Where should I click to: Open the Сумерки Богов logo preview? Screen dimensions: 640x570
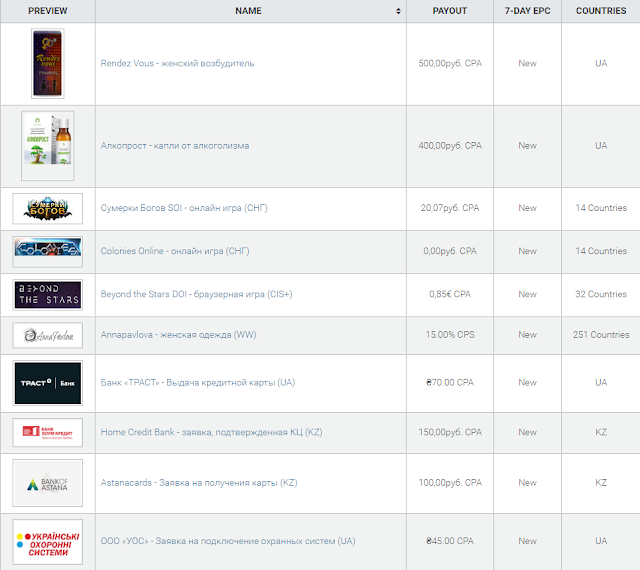[x=48, y=209]
